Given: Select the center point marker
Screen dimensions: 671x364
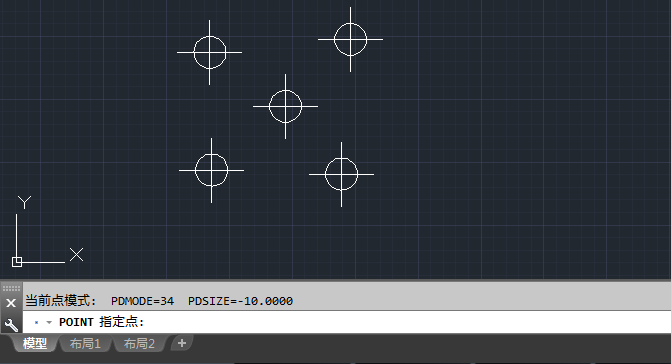Looking at the screenshot, I should [x=285, y=106].
